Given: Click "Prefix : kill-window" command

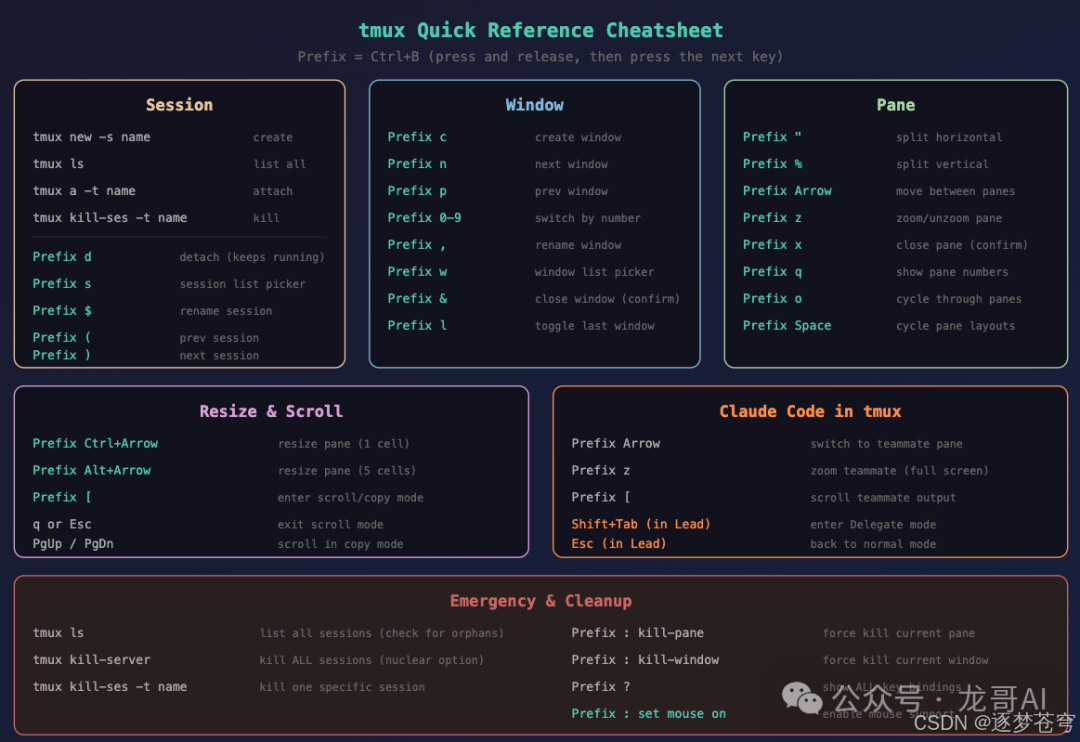Looking at the screenshot, I should [645, 659].
